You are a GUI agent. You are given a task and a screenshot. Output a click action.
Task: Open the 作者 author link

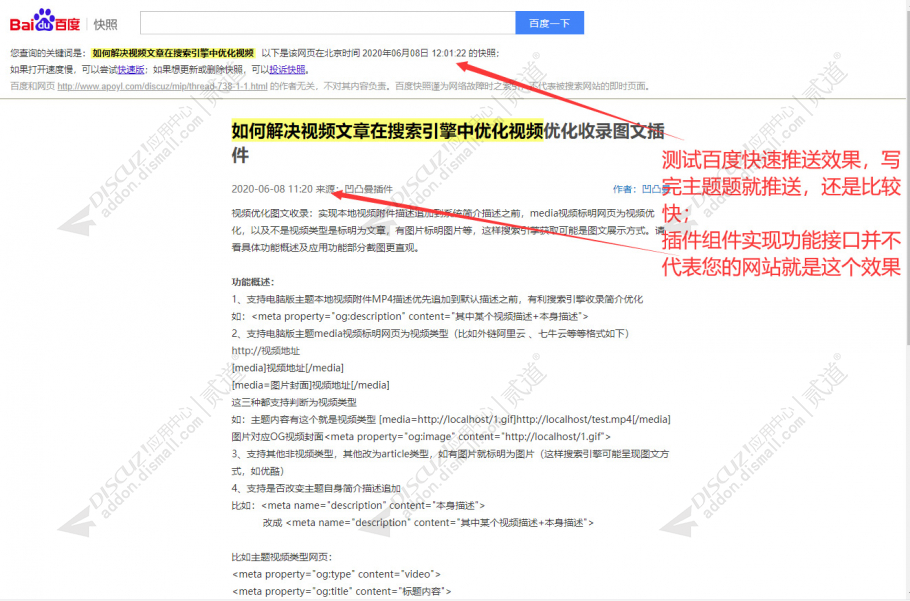point(641,189)
